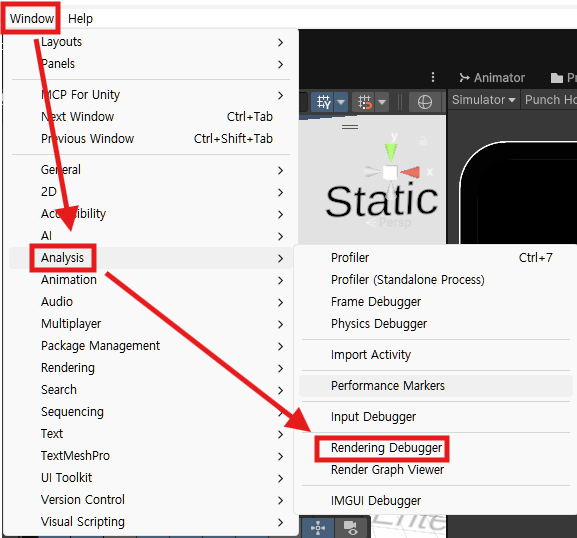Select Next Window menu entry
This screenshot has width=577, height=538.
151,117
